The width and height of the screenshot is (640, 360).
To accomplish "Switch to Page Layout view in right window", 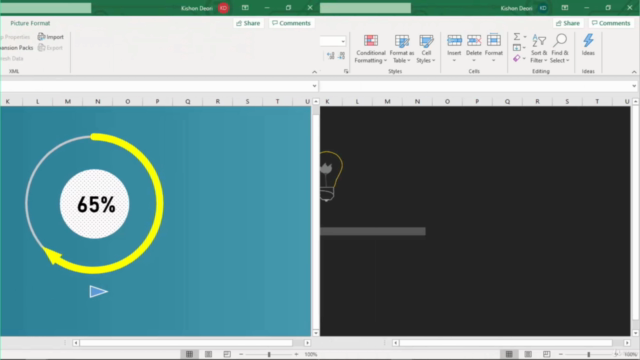I will [528, 354].
